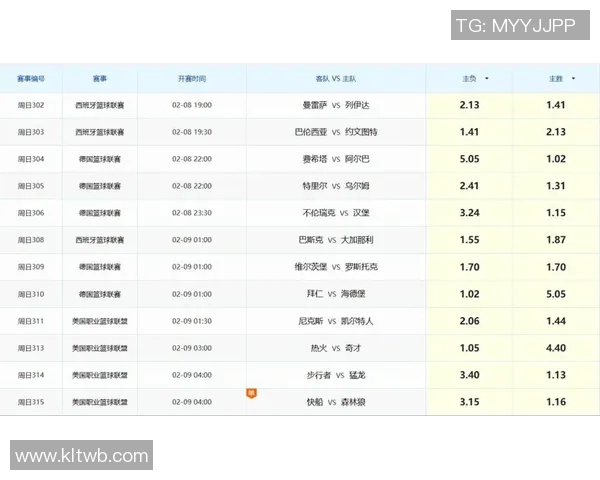Click away team name 曼雷萨
Screen dimensions: 600x480
(315, 105)
